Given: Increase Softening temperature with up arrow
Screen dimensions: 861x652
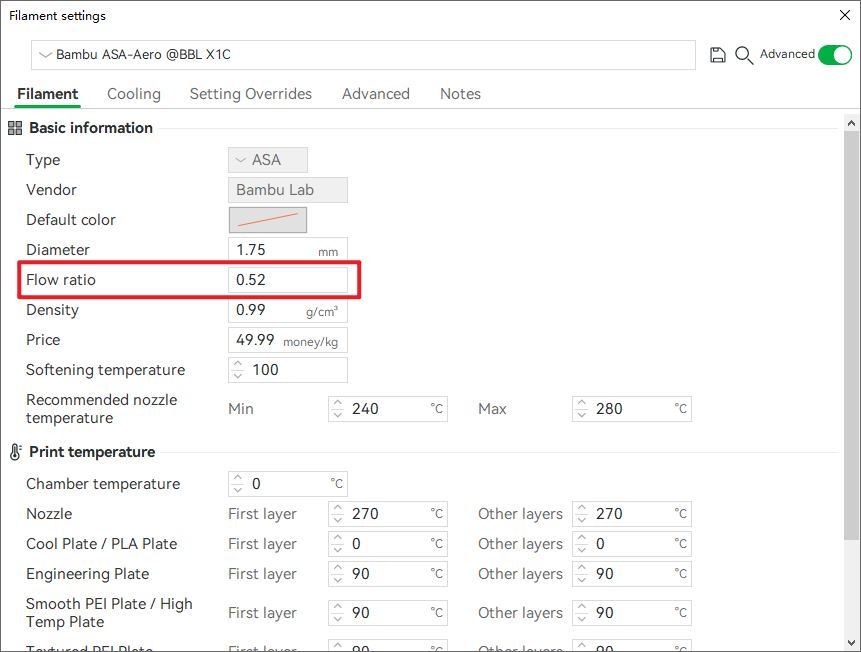Looking at the screenshot, I should [237, 364].
